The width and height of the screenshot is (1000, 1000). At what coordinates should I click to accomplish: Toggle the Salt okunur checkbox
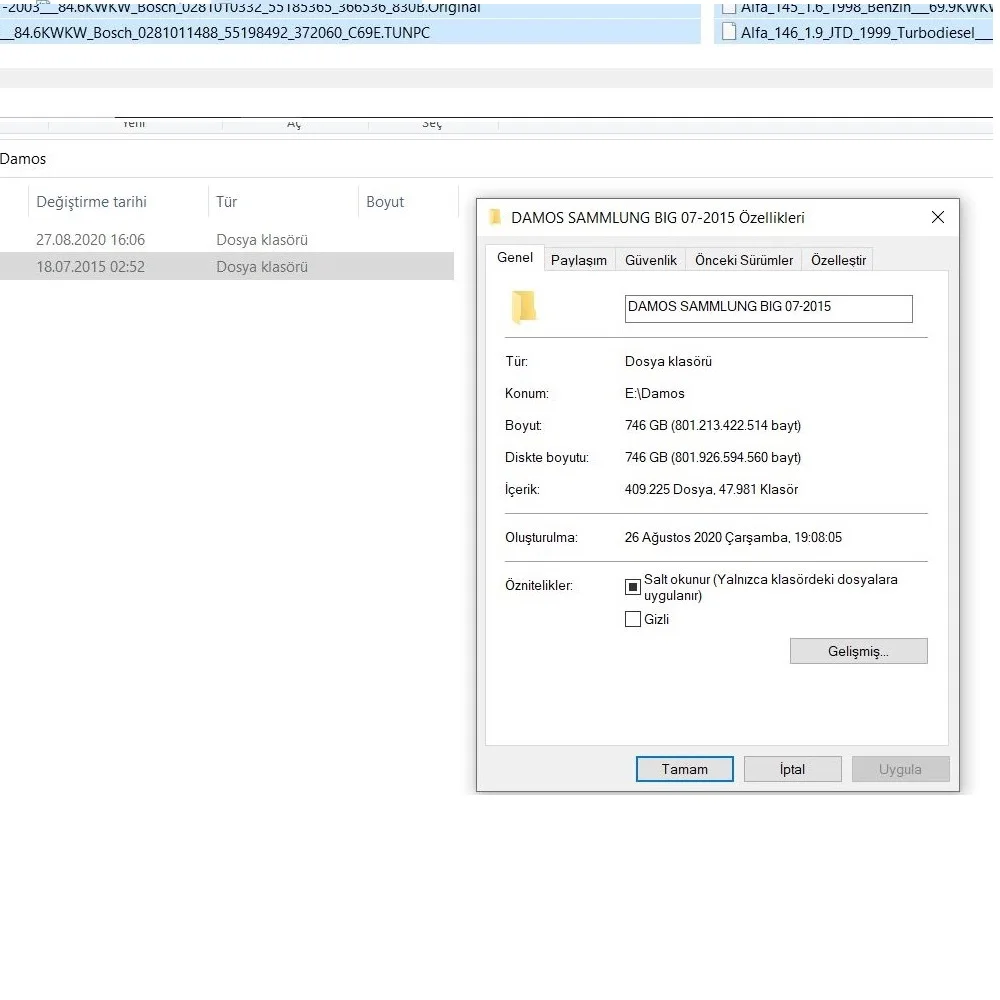click(632, 586)
